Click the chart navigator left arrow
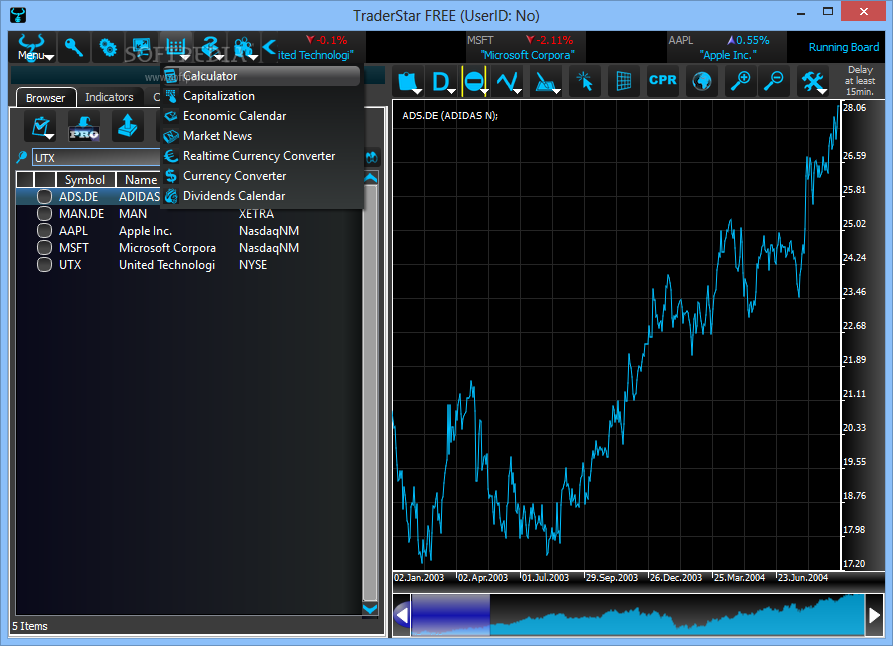This screenshot has height=646, width=893. coord(402,615)
